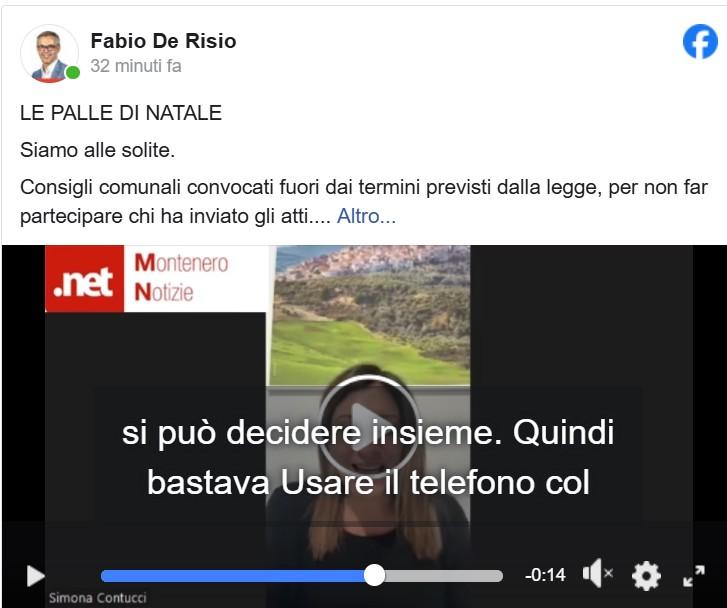
Task: Click the landscape hillside photo in video
Action: tap(370, 315)
